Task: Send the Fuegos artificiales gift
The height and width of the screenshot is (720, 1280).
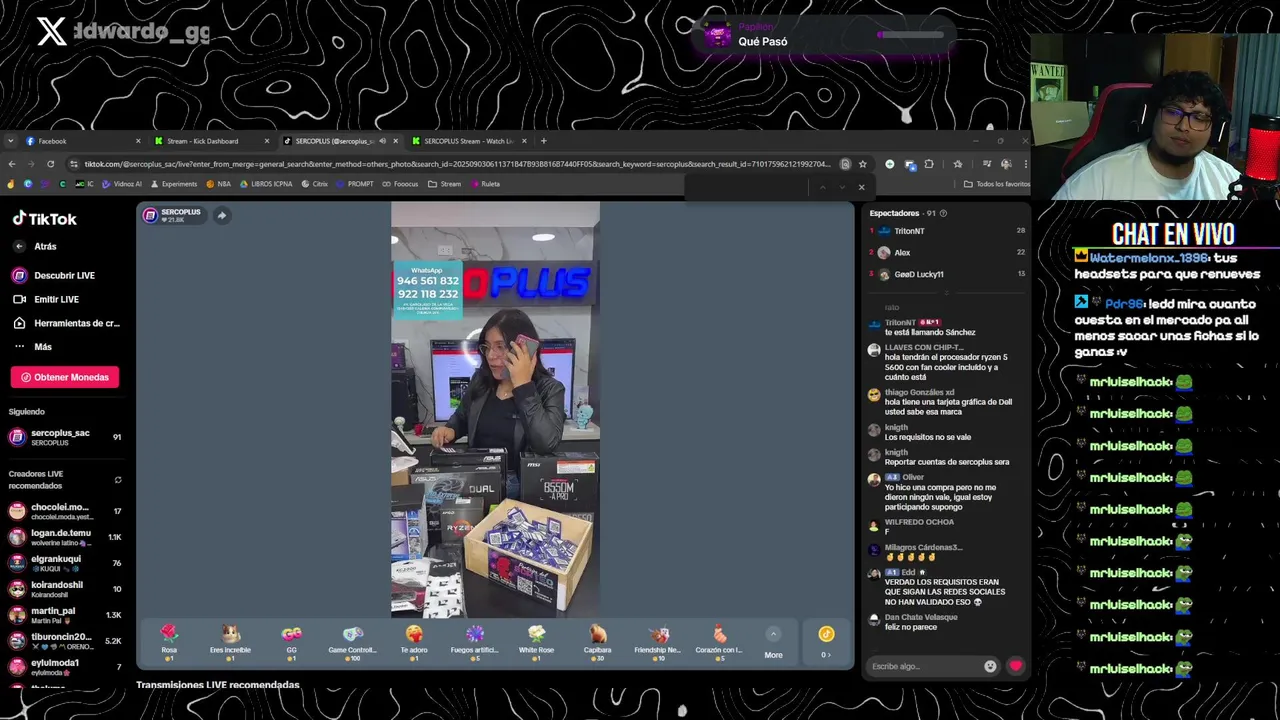Action: (475, 641)
